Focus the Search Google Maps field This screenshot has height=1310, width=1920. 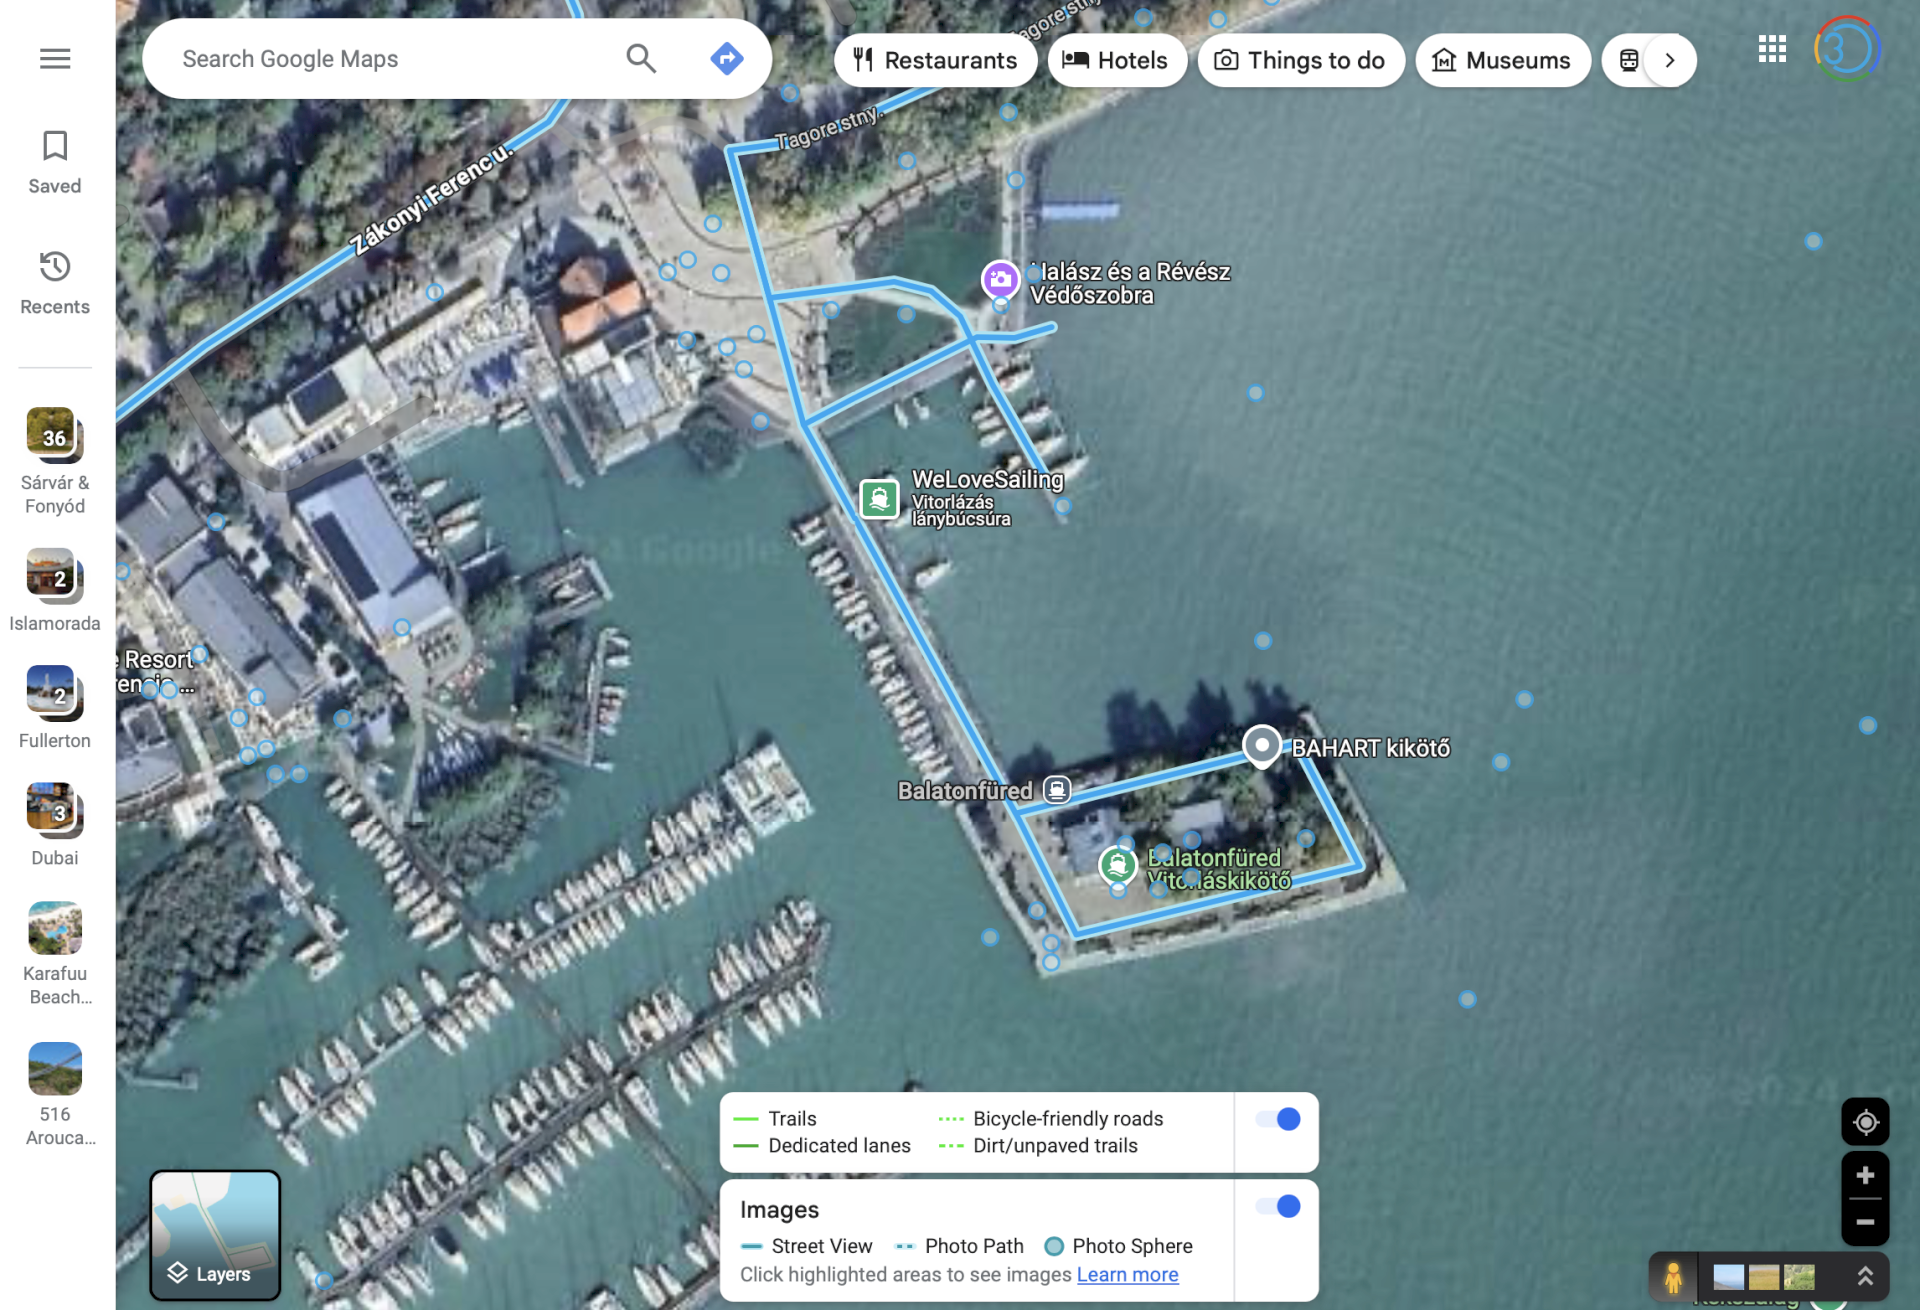390,59
